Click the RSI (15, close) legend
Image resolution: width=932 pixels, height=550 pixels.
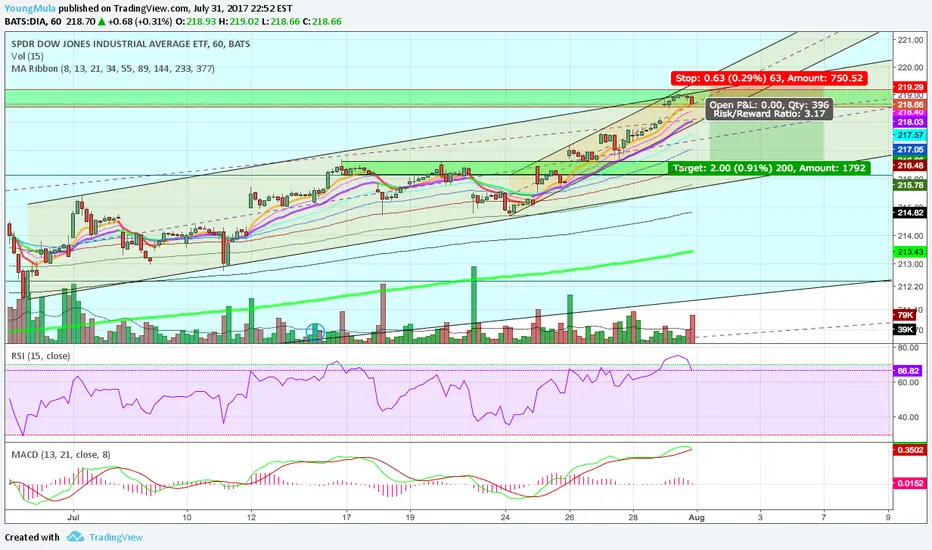click(40, 356)
